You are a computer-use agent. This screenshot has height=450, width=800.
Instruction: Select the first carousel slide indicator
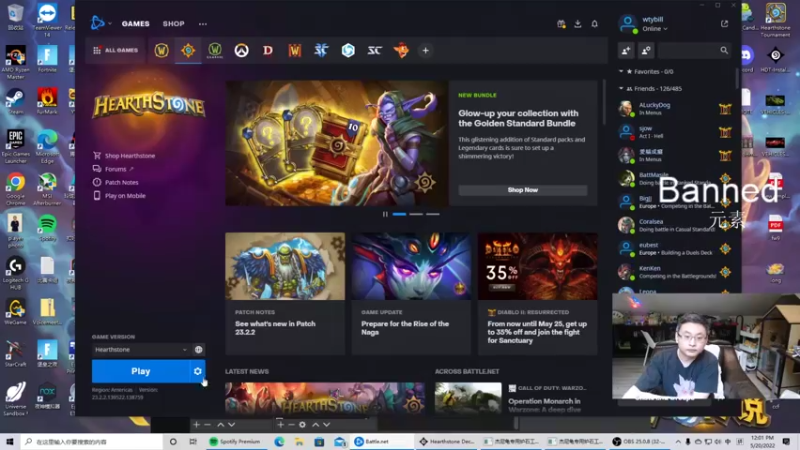tap(399, 214)
